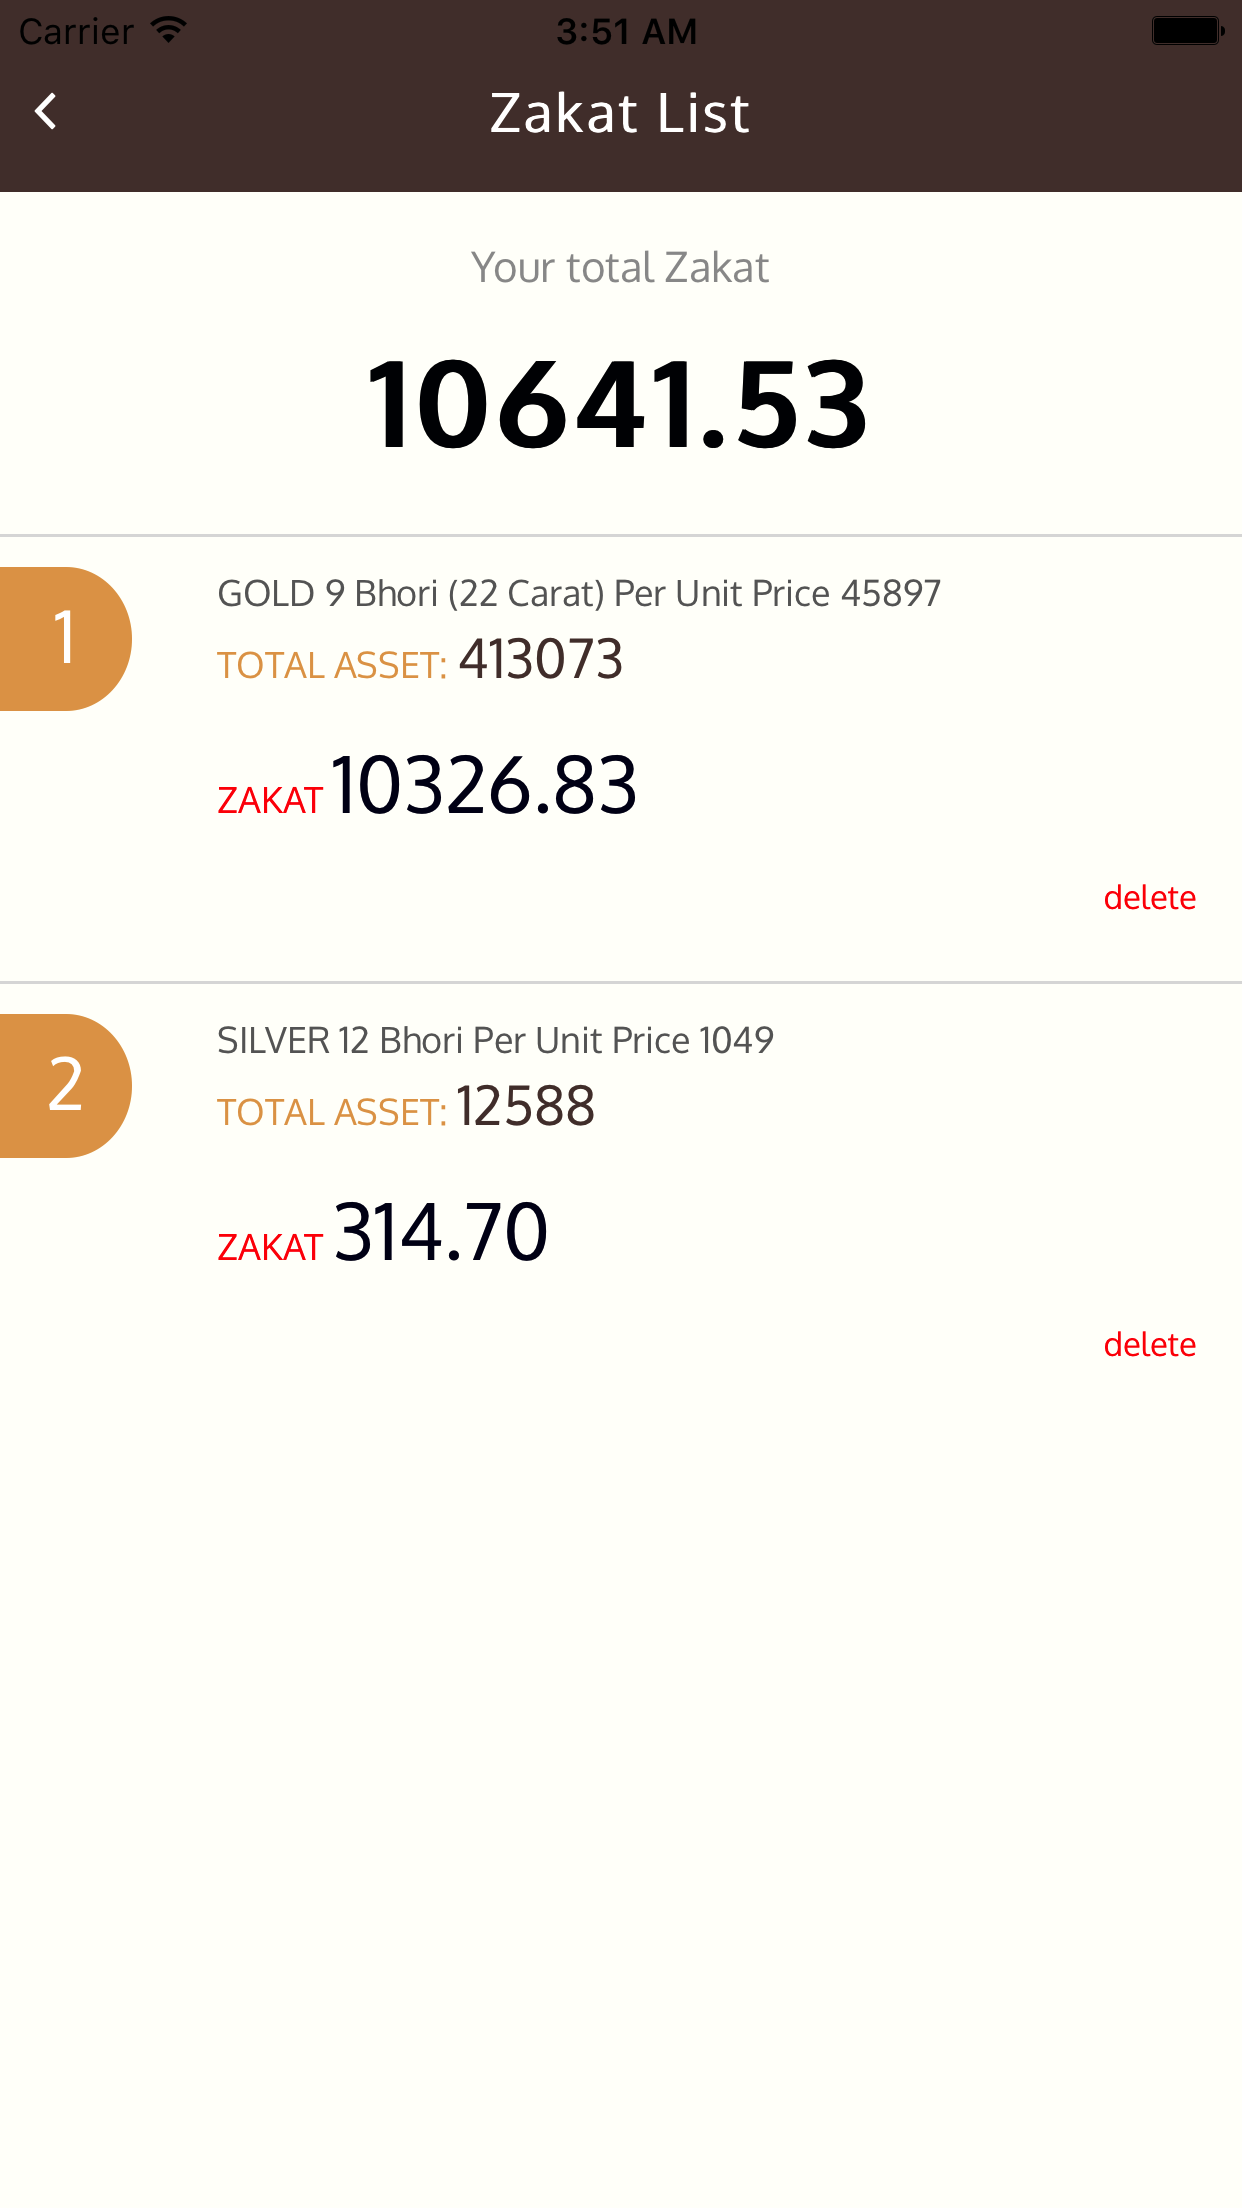This screenshot has height=2208, width=1242.
Task: Select the silver Zakat amount 314.70
Action: pos(441,1233)
